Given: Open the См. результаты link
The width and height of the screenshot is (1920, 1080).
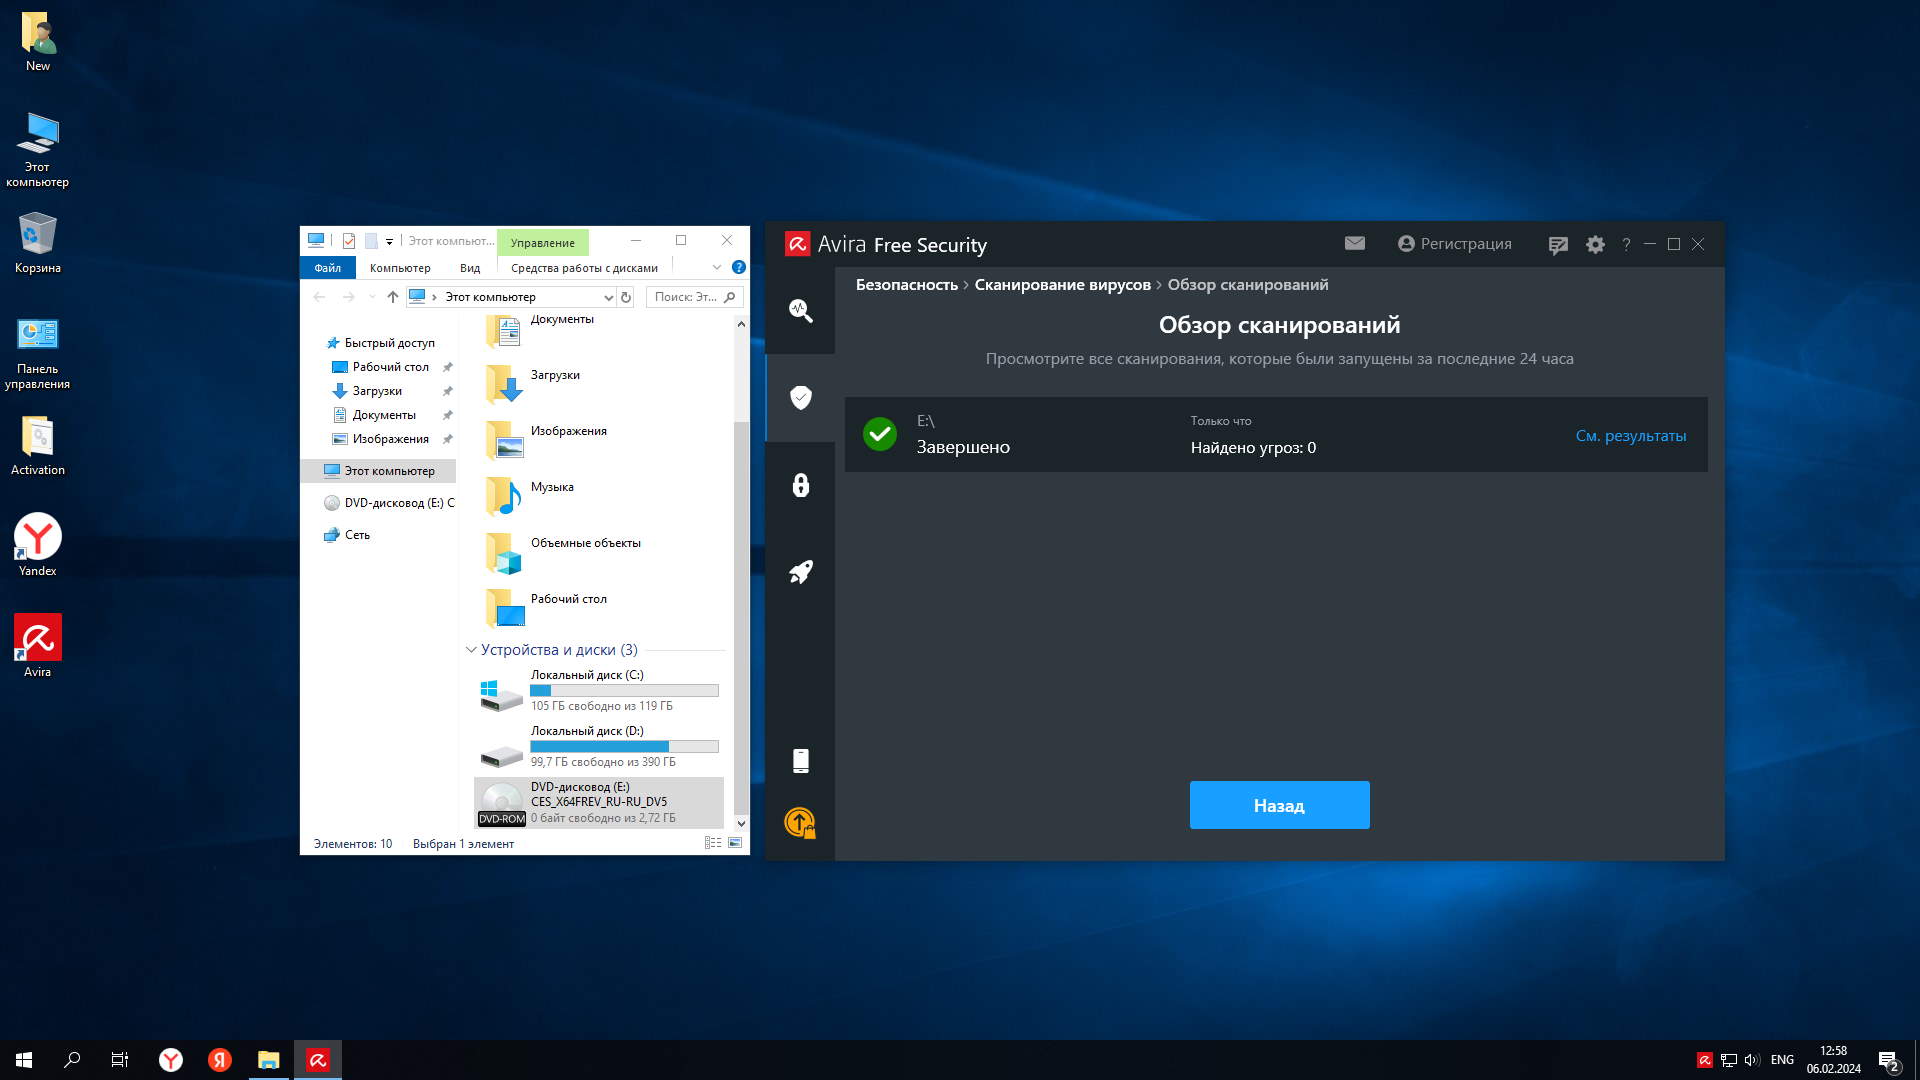Looking at the screenshot, I should click(x=1630, y=436).
